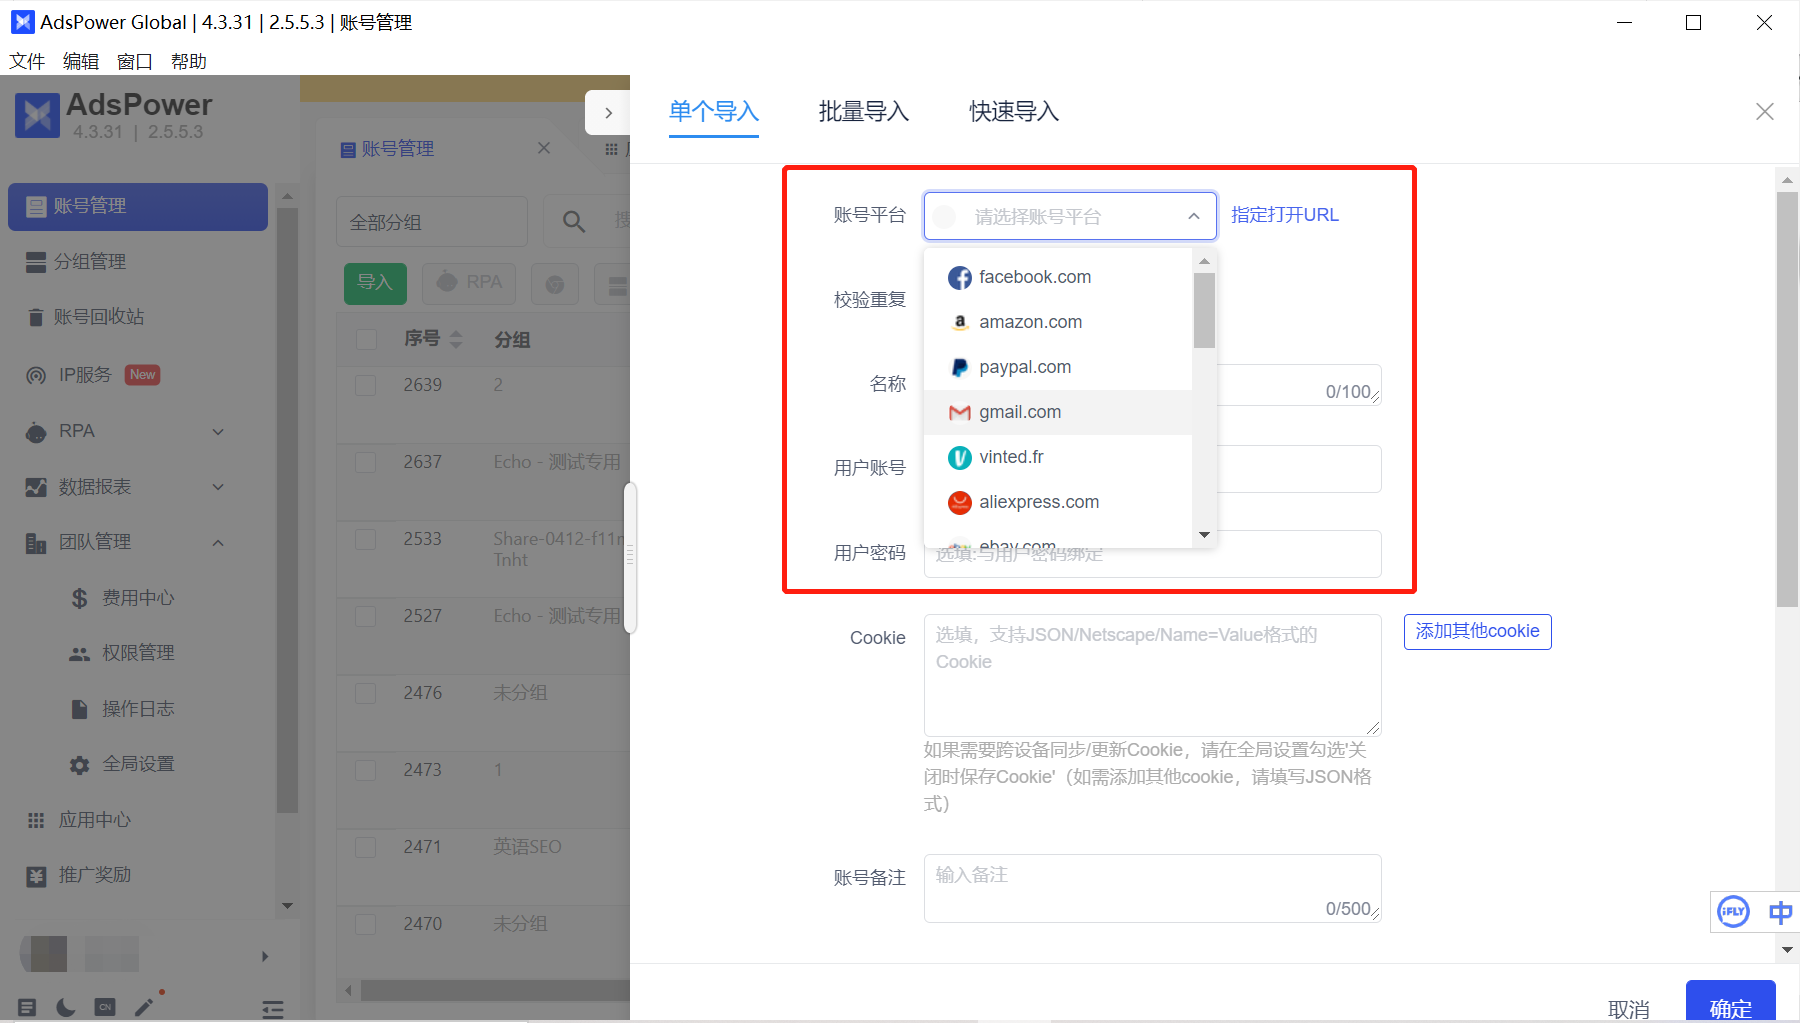Switch the 中 input language indicator
This screenshot has height=1023, width=1800.
pos(1780,912)
